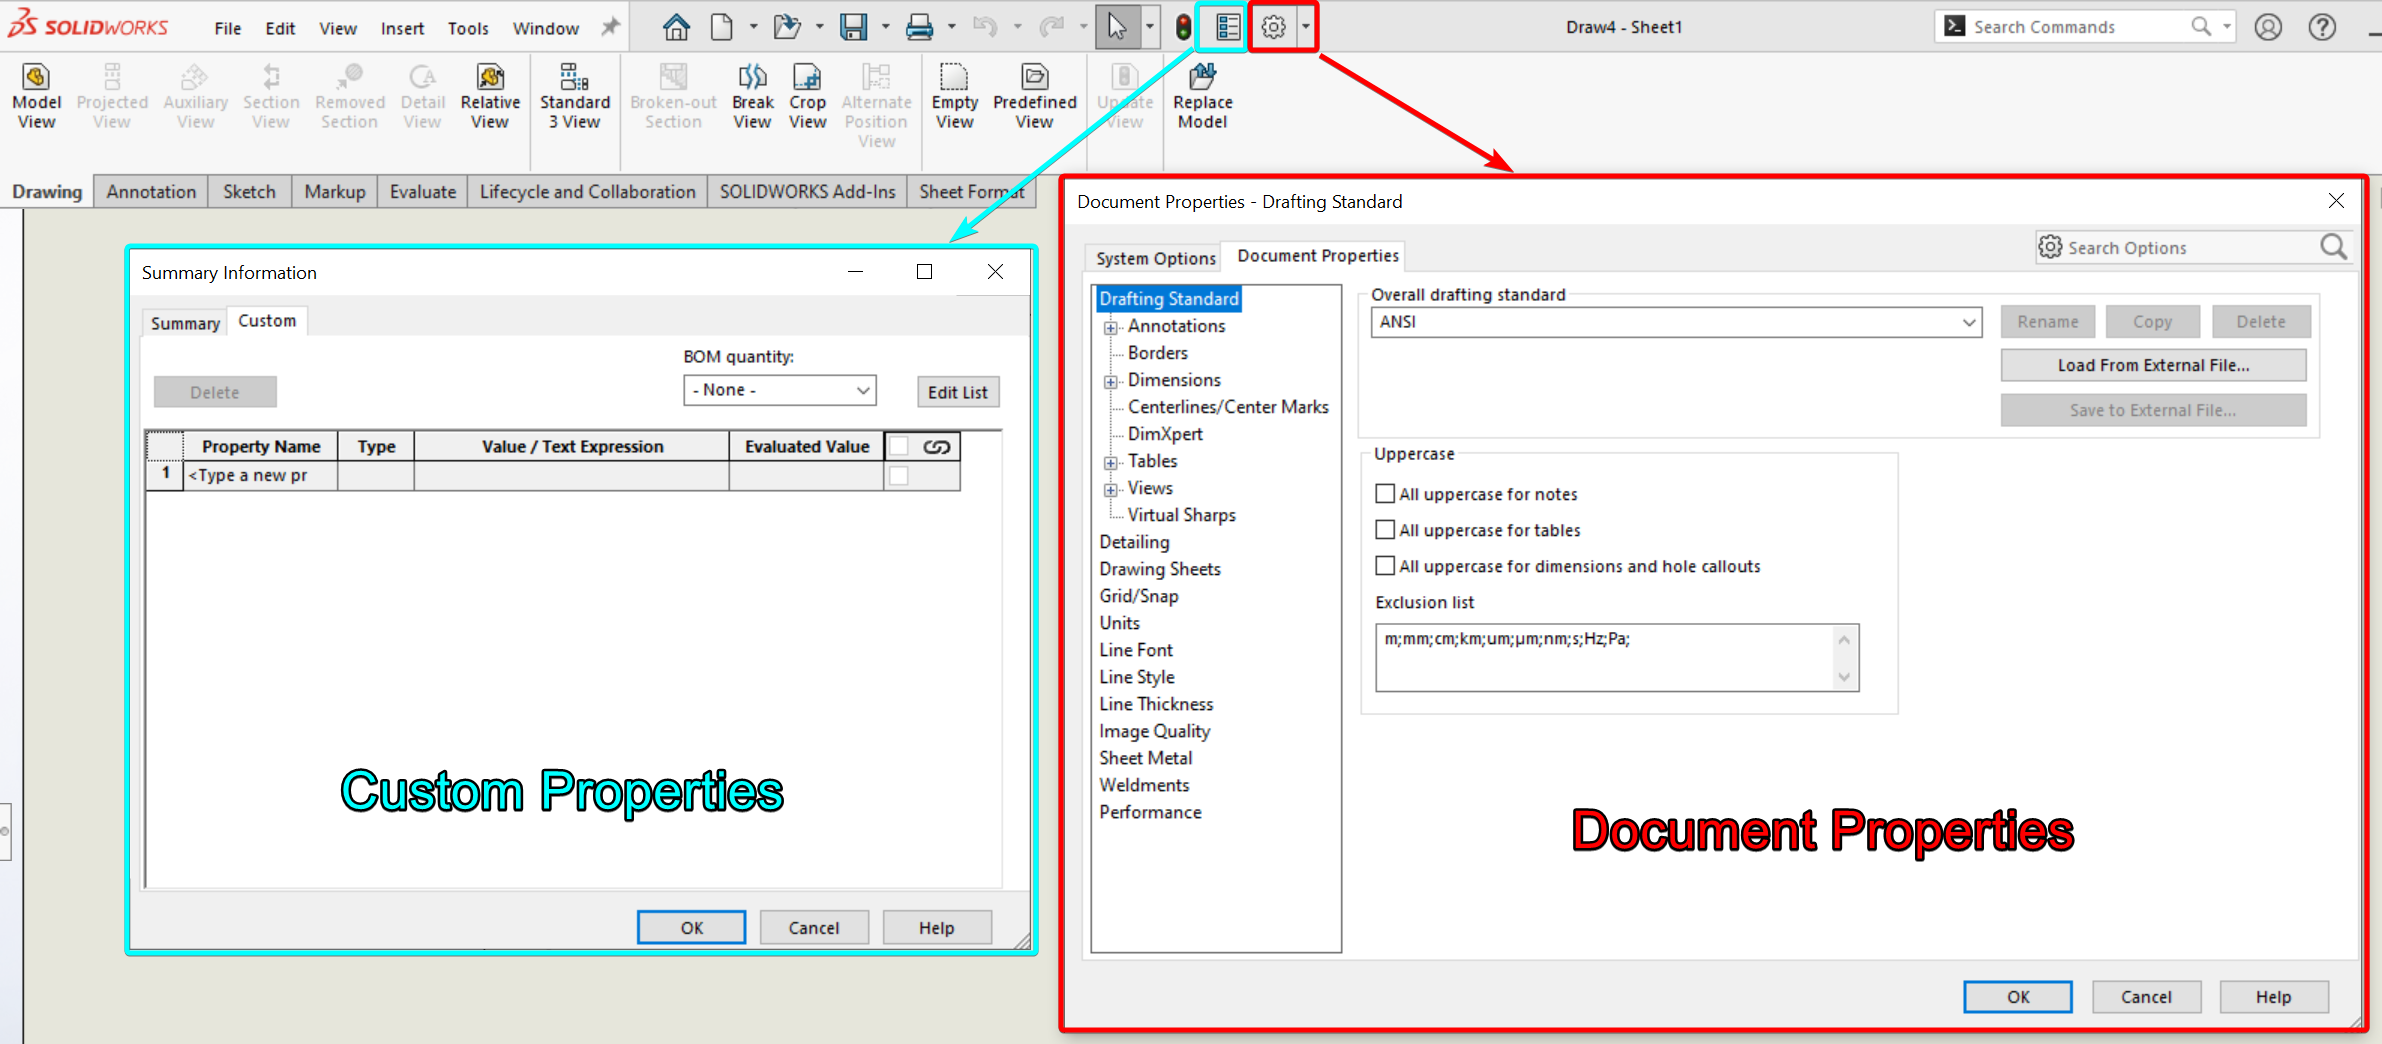Switch to the System Options tab
Screen dimensions: 2382x1044
(x=1155, y=258)
